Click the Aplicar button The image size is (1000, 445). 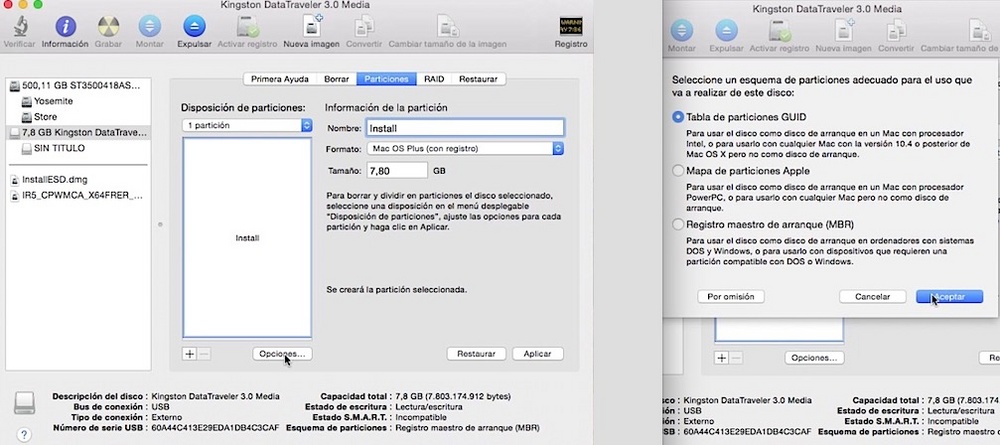coord(537,354)
